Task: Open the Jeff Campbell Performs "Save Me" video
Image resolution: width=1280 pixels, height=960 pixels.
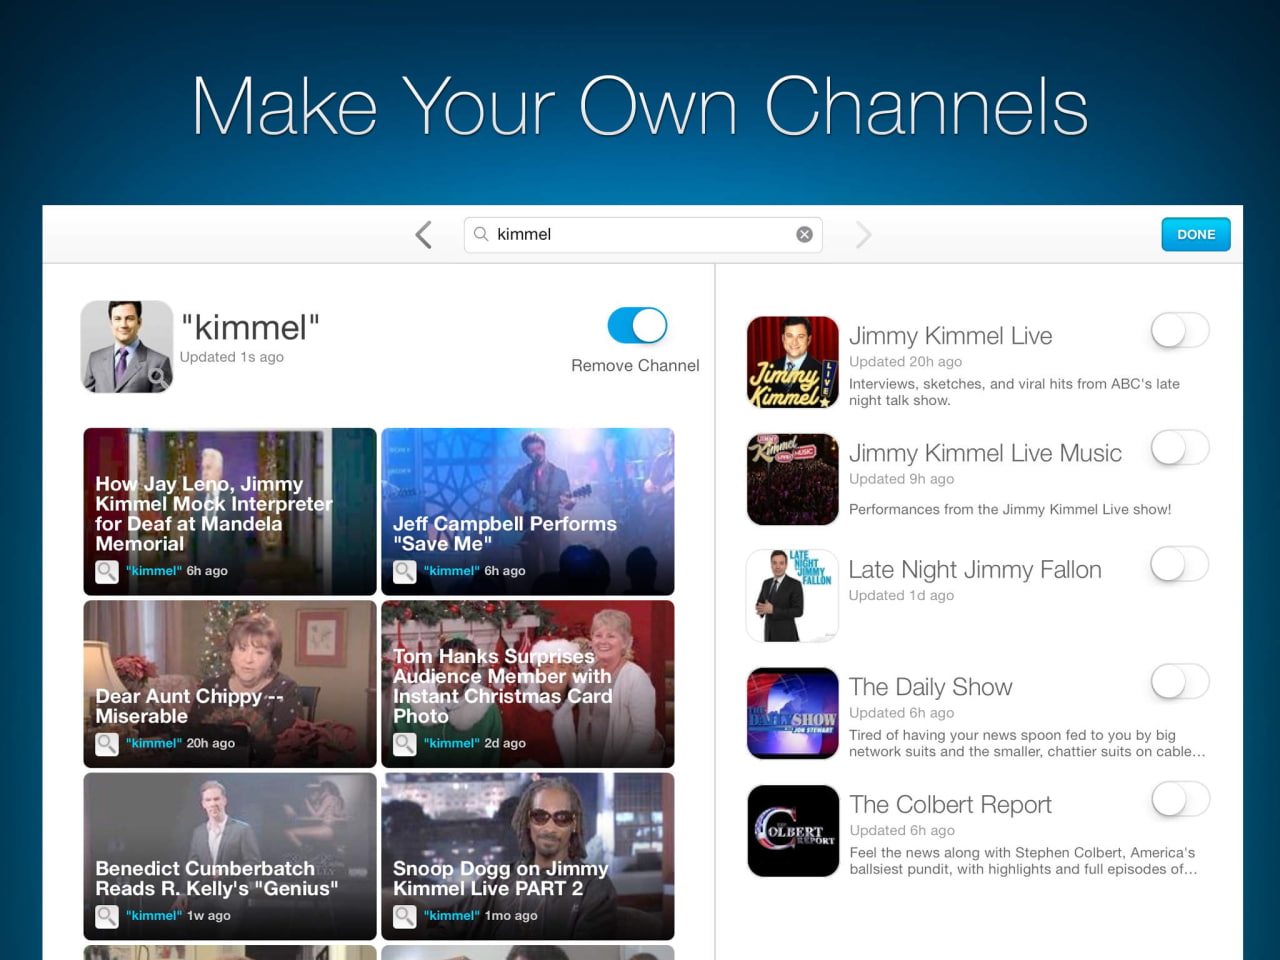Action: coord(528,511)
